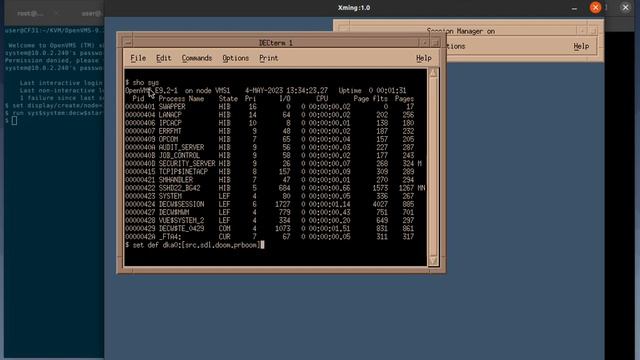Click the VUE$SYSTEM_2 process row

coord(270,220)
